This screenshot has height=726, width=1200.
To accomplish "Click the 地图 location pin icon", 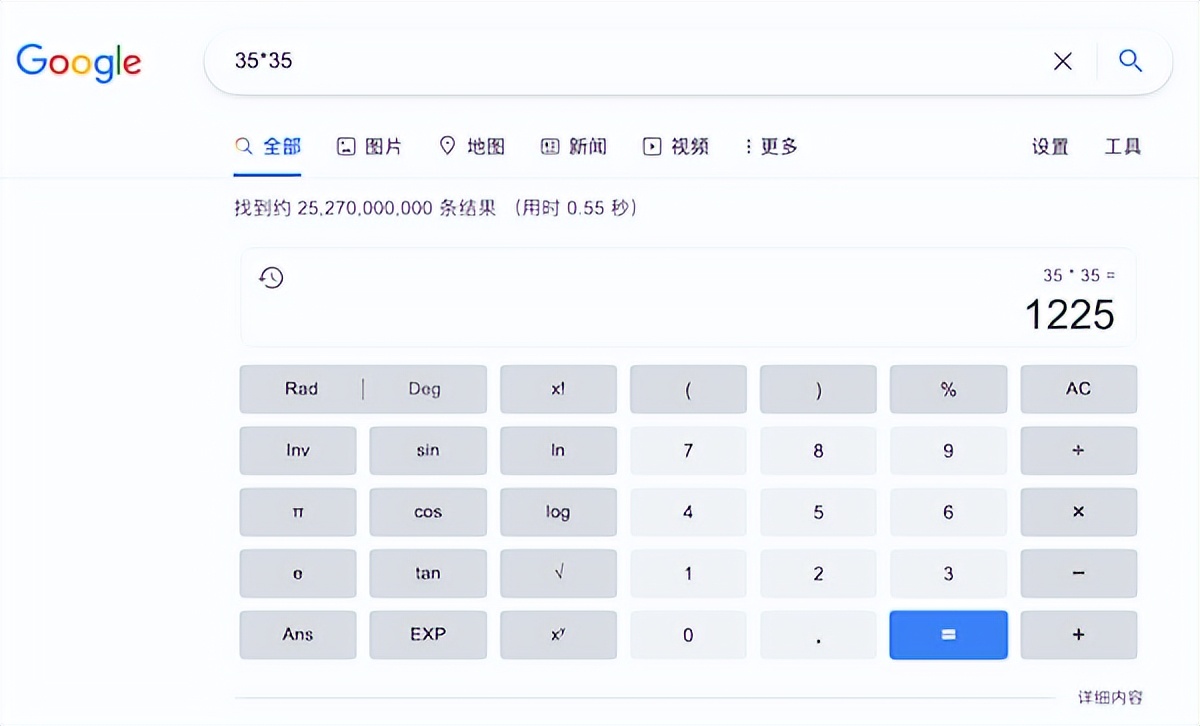I will 448,146.
